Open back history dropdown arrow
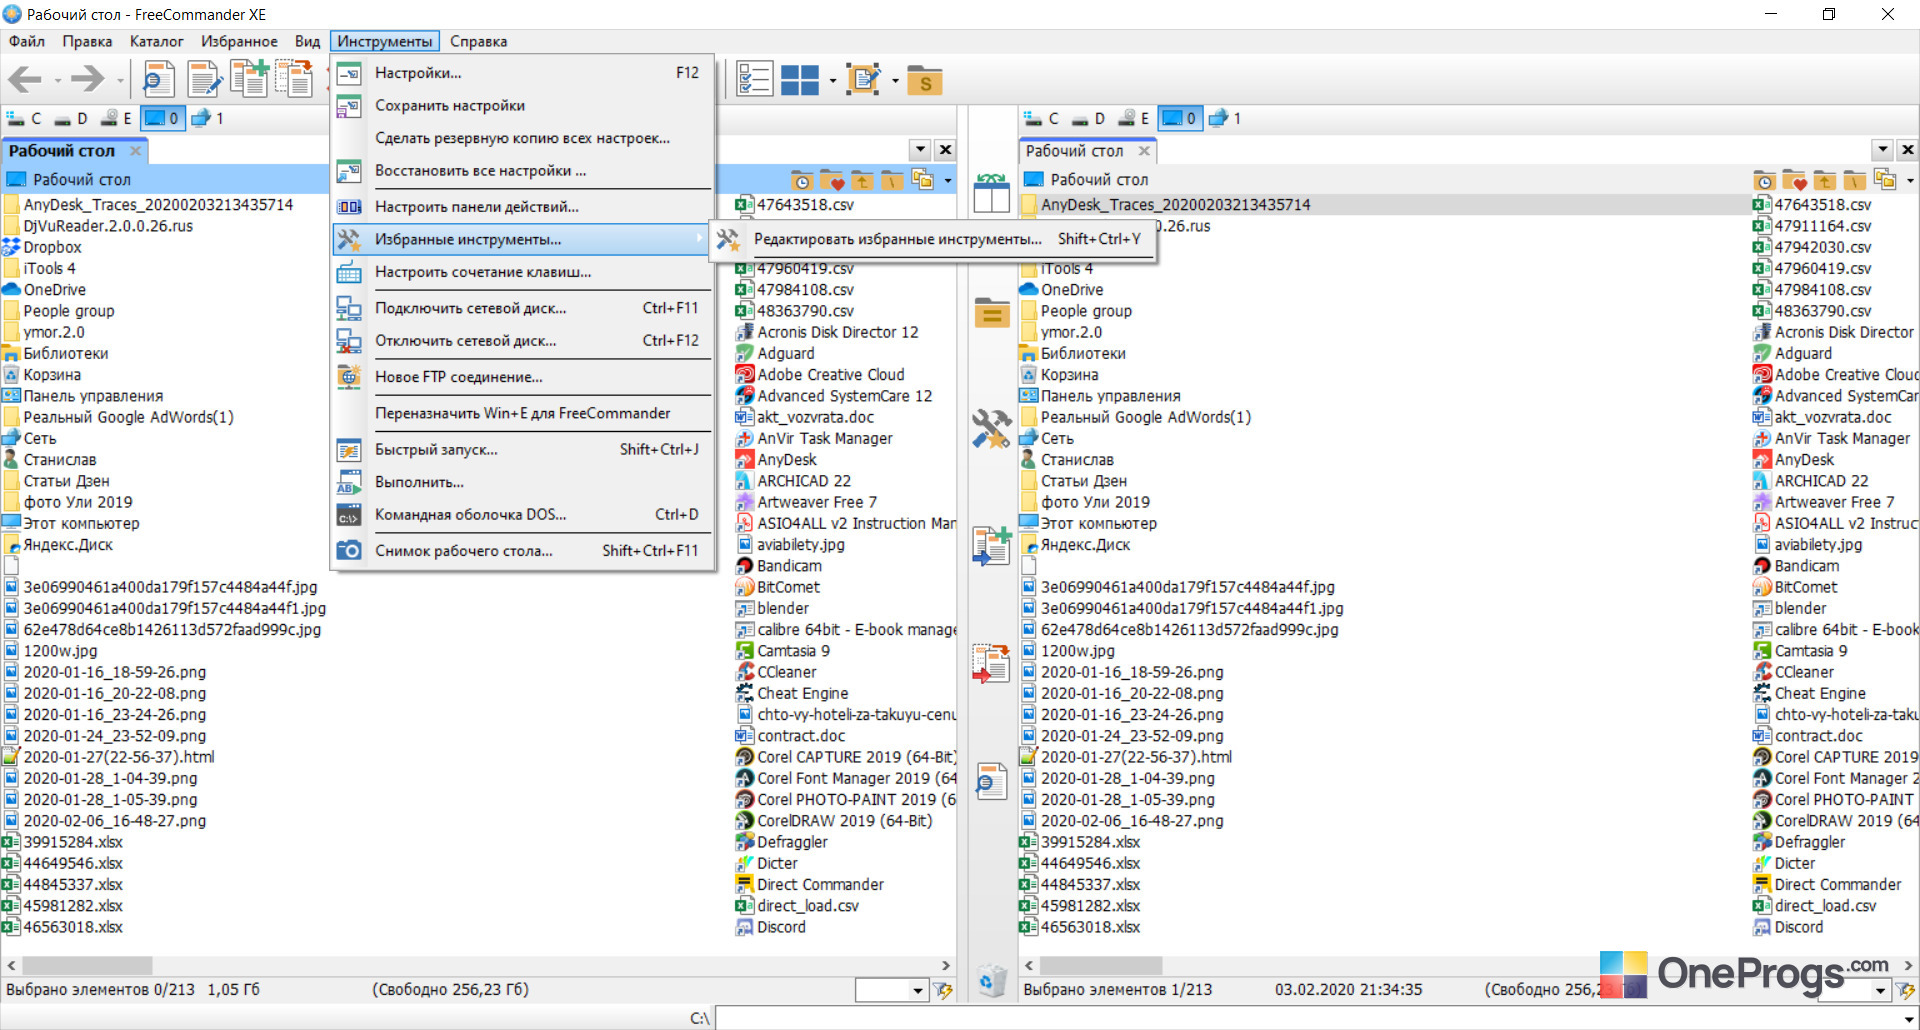This screenshot has width=1920, height=1030. coord(57,80)
